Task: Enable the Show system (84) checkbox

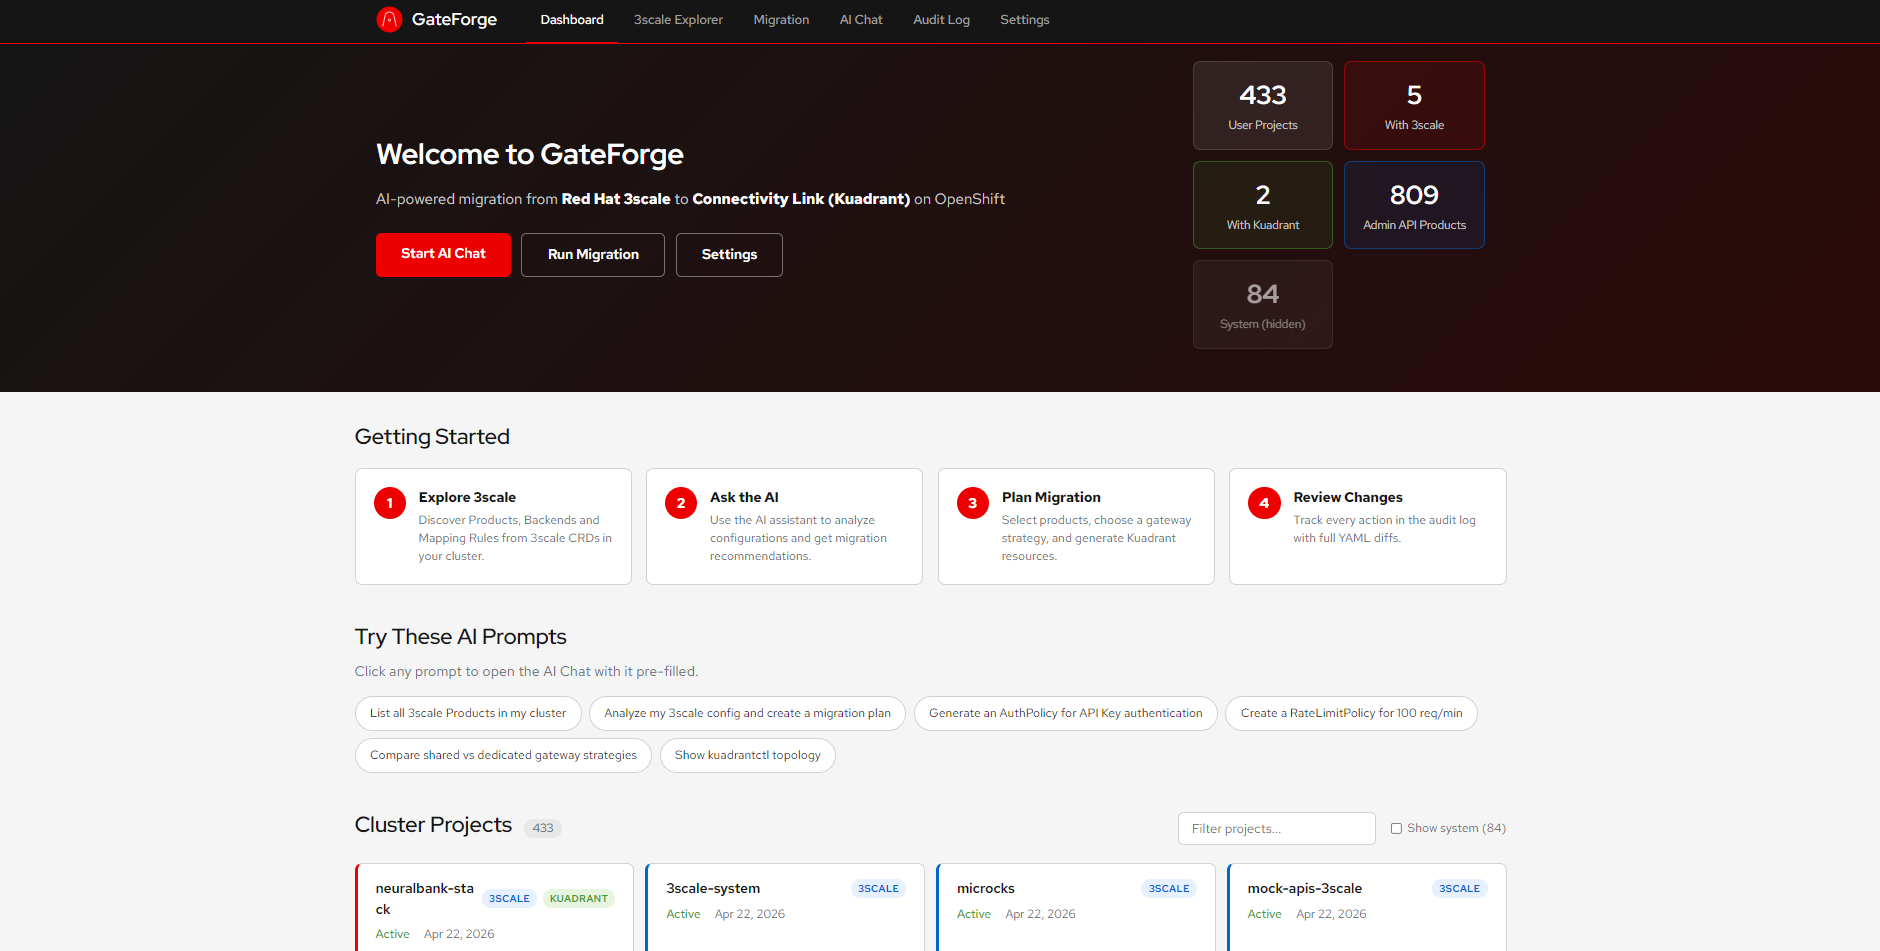Action: [x=1396, y=828]
